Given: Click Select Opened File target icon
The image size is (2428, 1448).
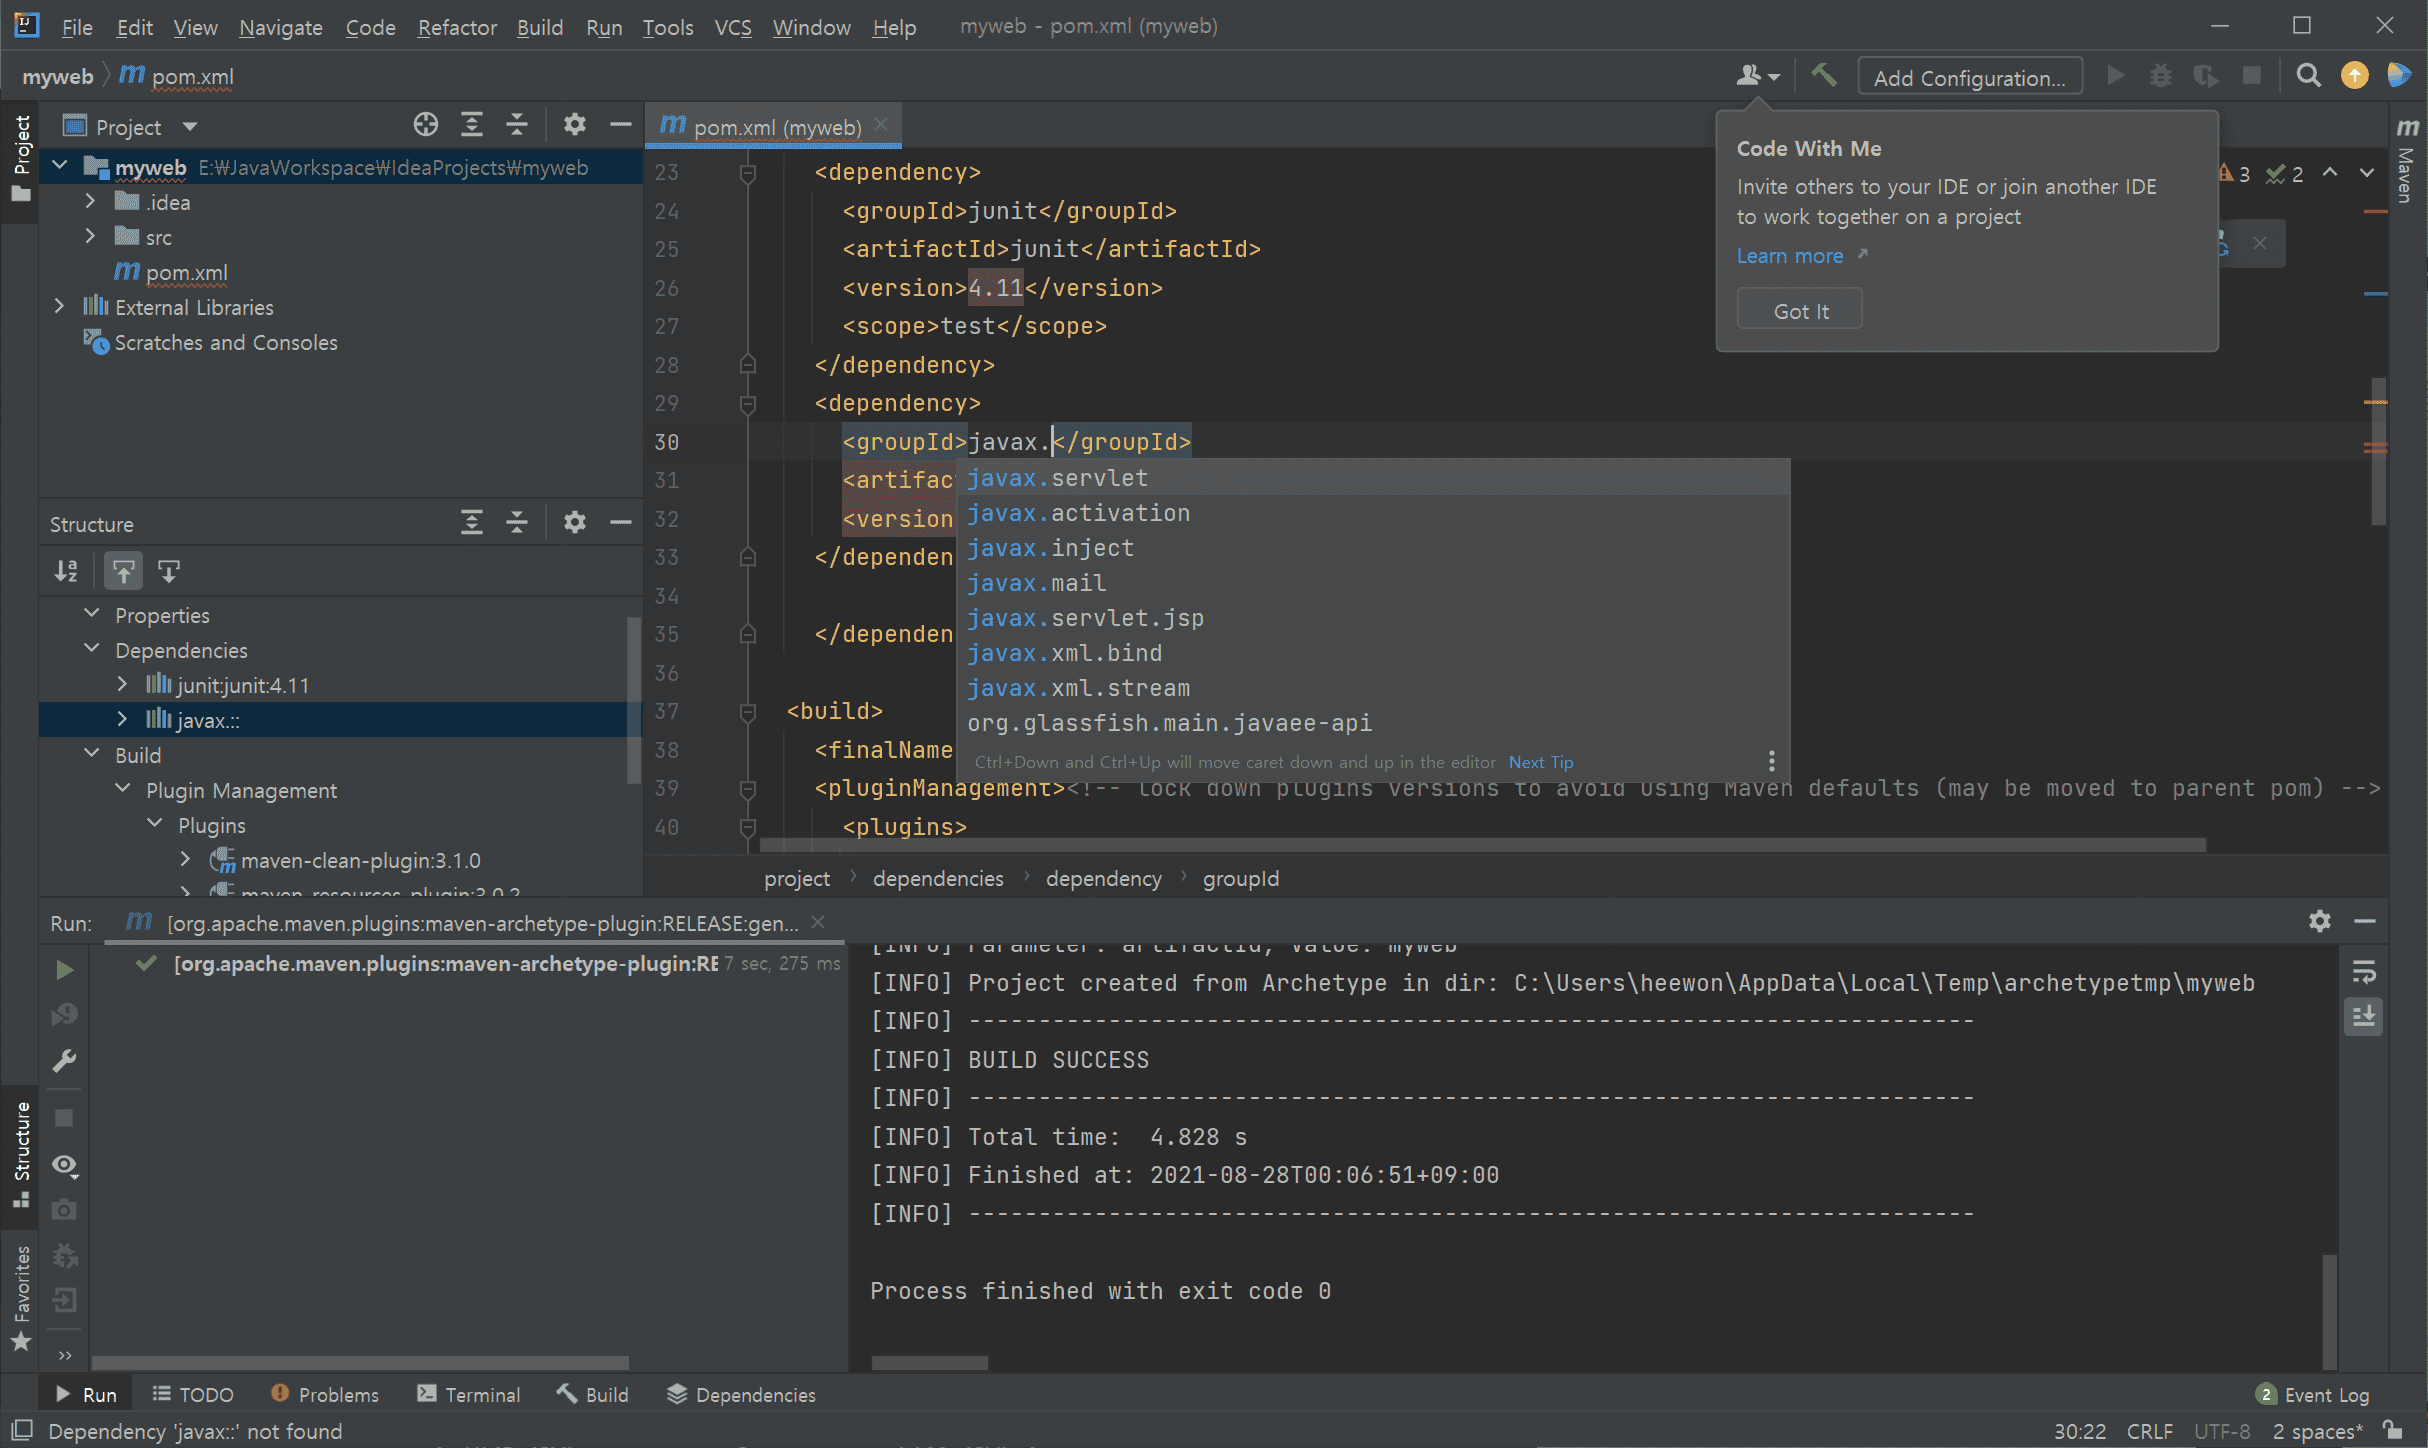Looking at the screenshot, I should (x=426, y=125).
